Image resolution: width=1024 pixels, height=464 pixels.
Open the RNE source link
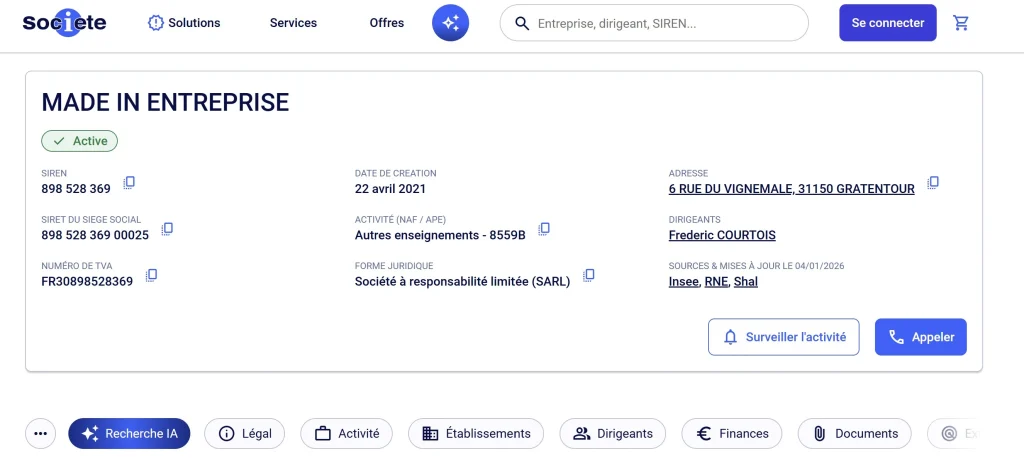coord(716,282)
